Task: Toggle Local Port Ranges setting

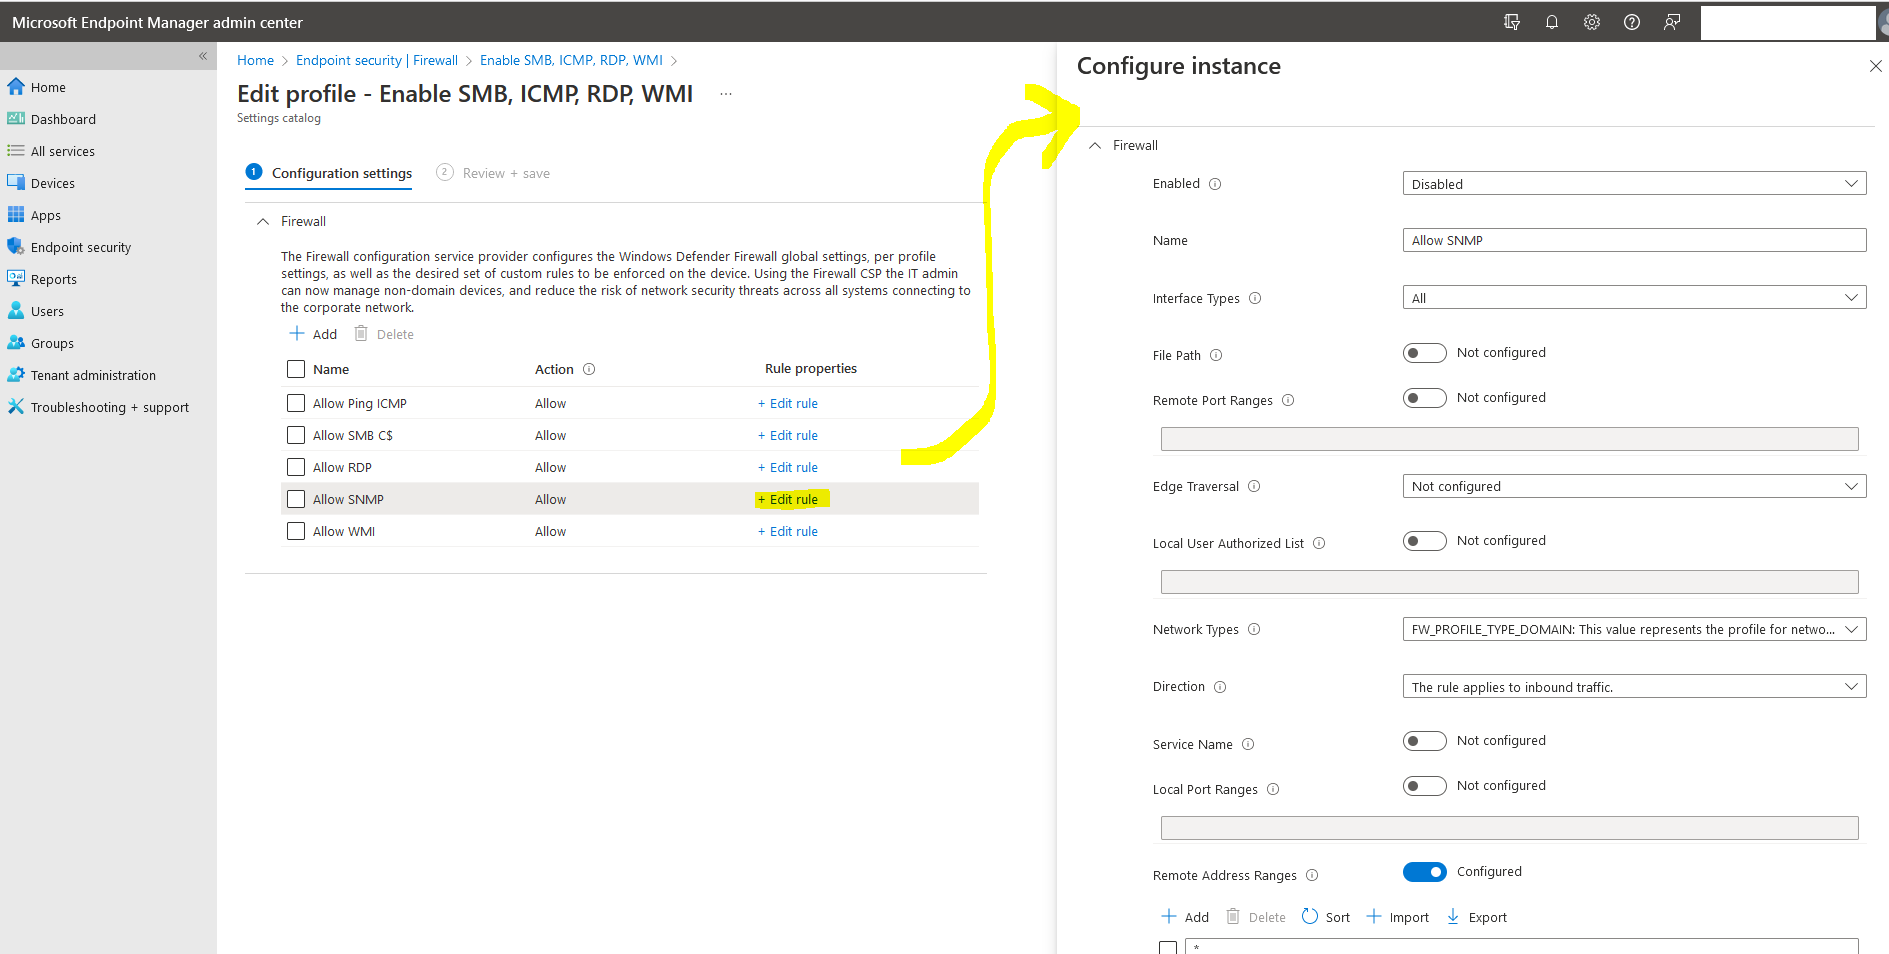Action: pyautogui.click(x=1425, y=786)
